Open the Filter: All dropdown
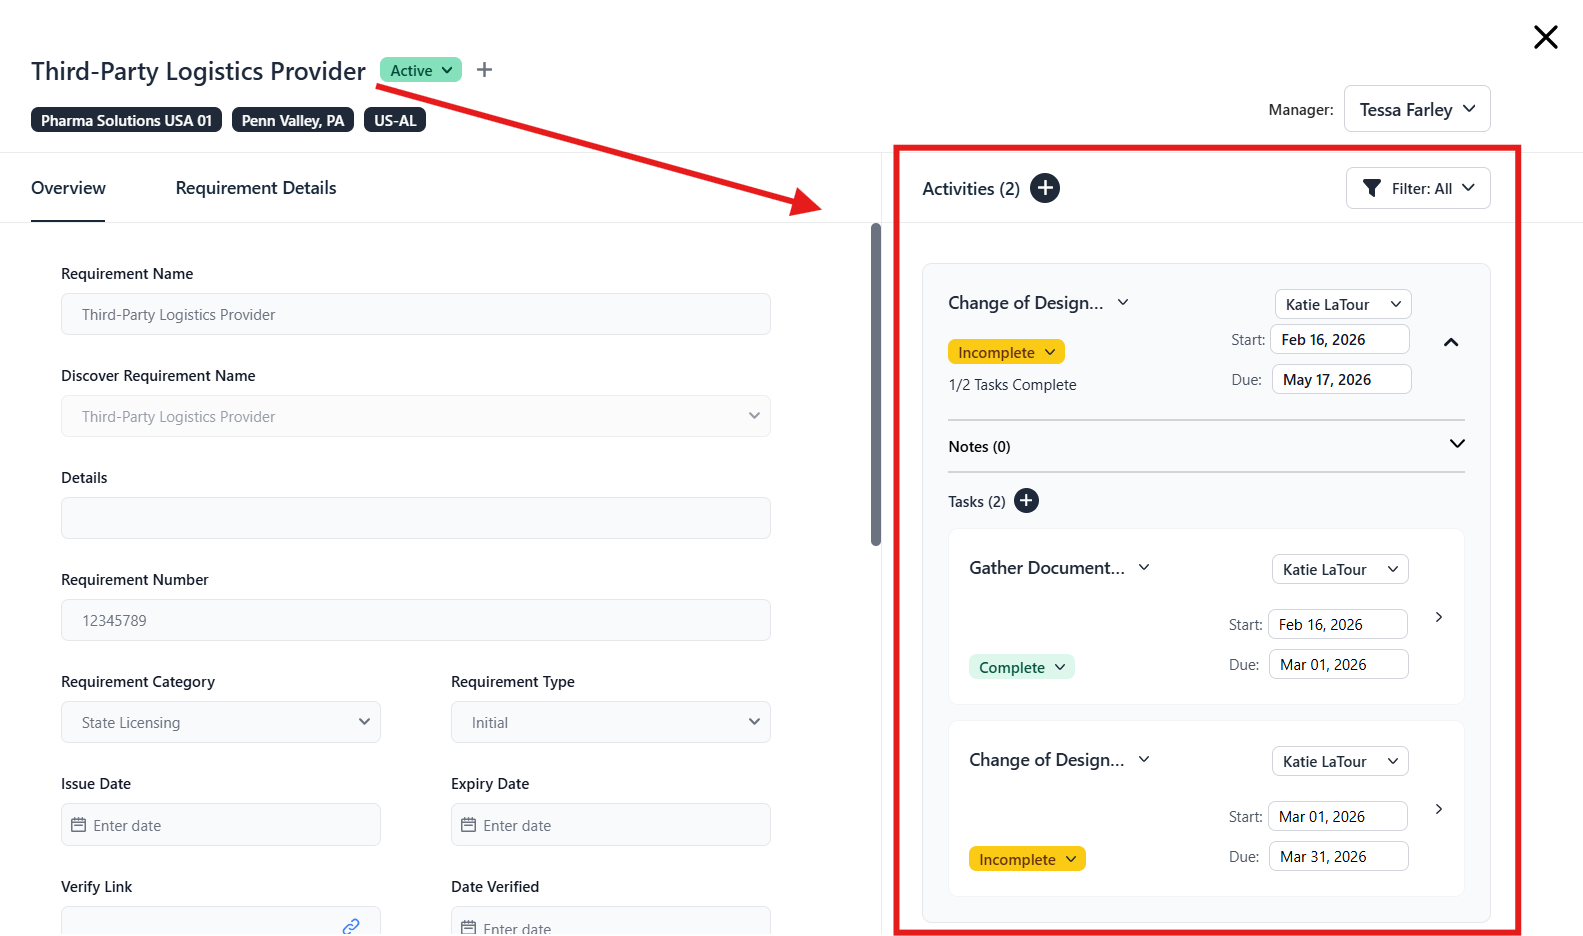Image resolution: width=1583 pixels, height=936 pixels. [1418, 188]
